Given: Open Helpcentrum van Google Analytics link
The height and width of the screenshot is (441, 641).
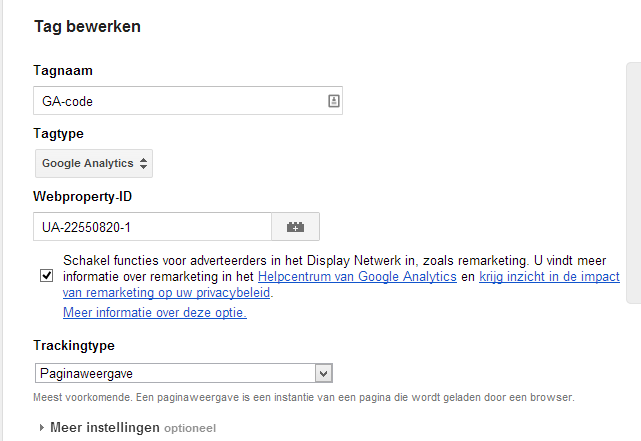Looking at the screenshot, I should [x=357, y=277].
